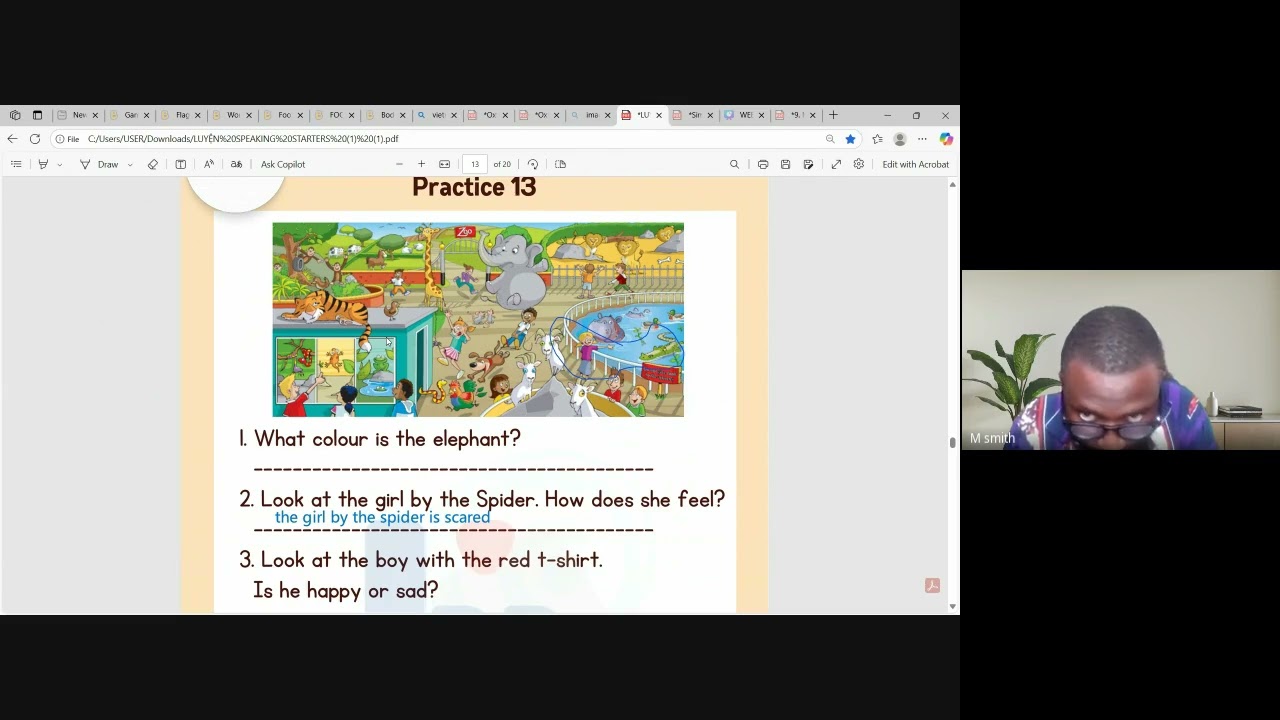Open the table of contents sidebar

16,164
